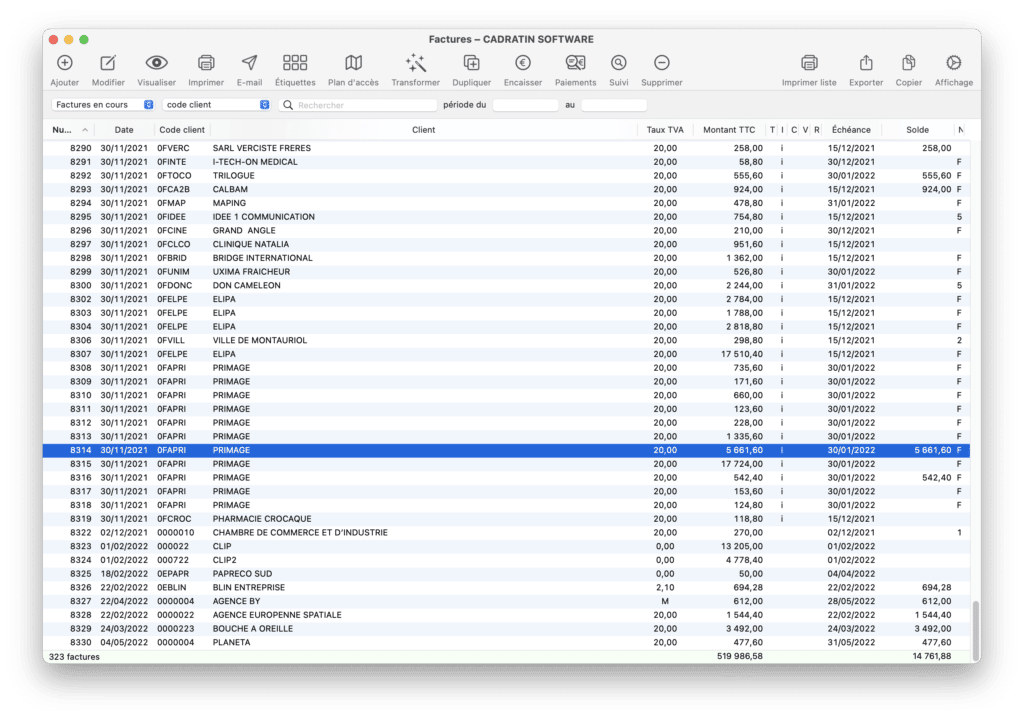The width and height of the screenshot is (1024, 720).
Task: Select the PLANETA invoice row
Action: coord(506,642)
